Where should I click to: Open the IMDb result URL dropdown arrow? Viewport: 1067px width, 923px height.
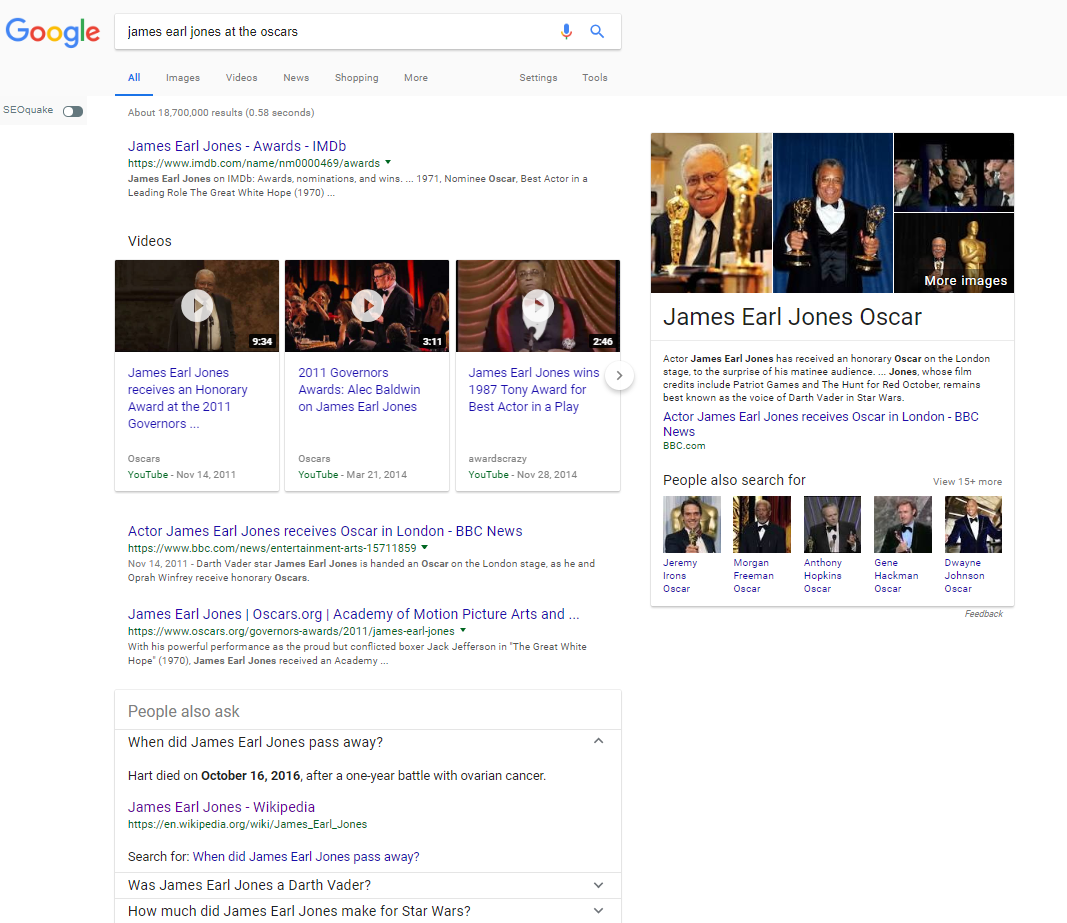pyautogui.click(x=388, y=163)
